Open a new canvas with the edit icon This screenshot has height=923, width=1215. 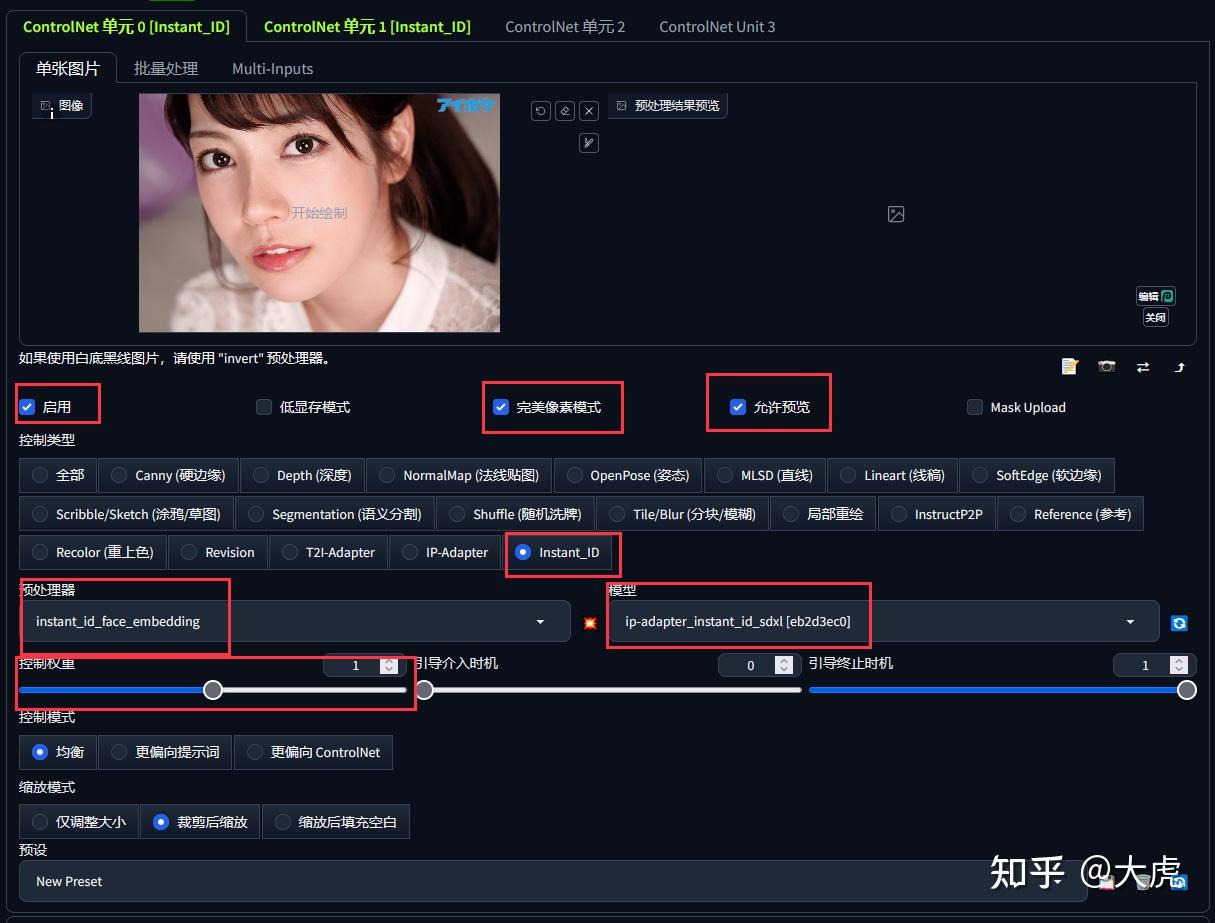click(x=1069, y=366)
